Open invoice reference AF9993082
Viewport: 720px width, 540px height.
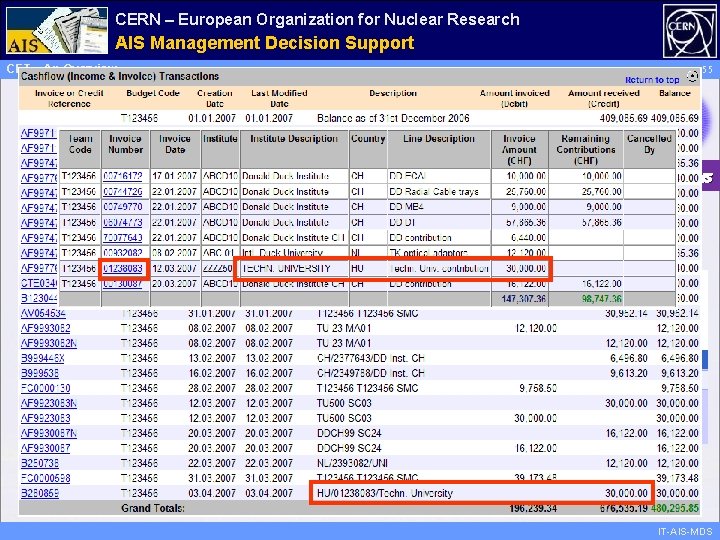(45, 328)
